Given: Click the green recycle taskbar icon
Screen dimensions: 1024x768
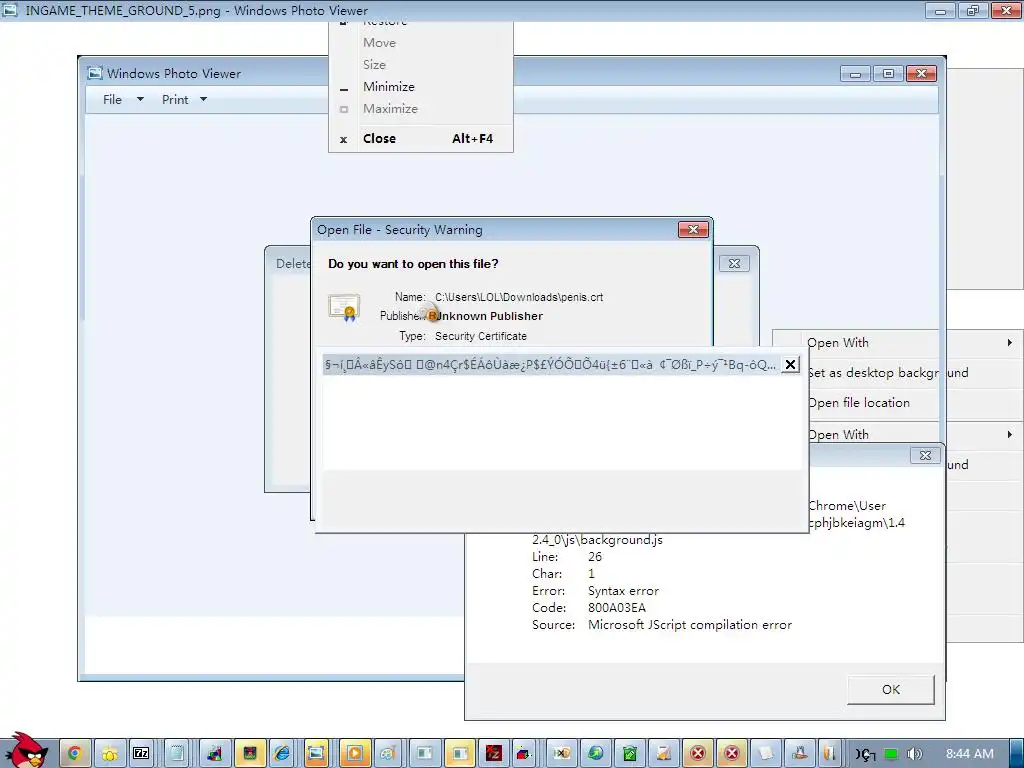Looking at the screenshot, I should click(630, 754).
